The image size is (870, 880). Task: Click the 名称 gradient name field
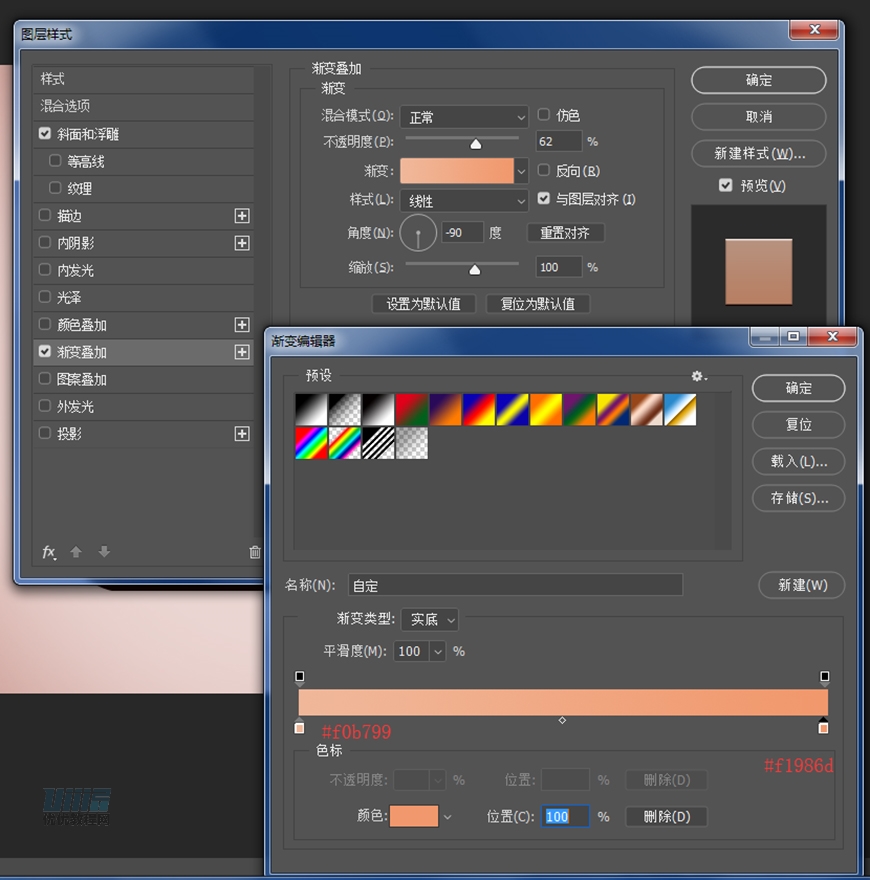tap(515, 585)
